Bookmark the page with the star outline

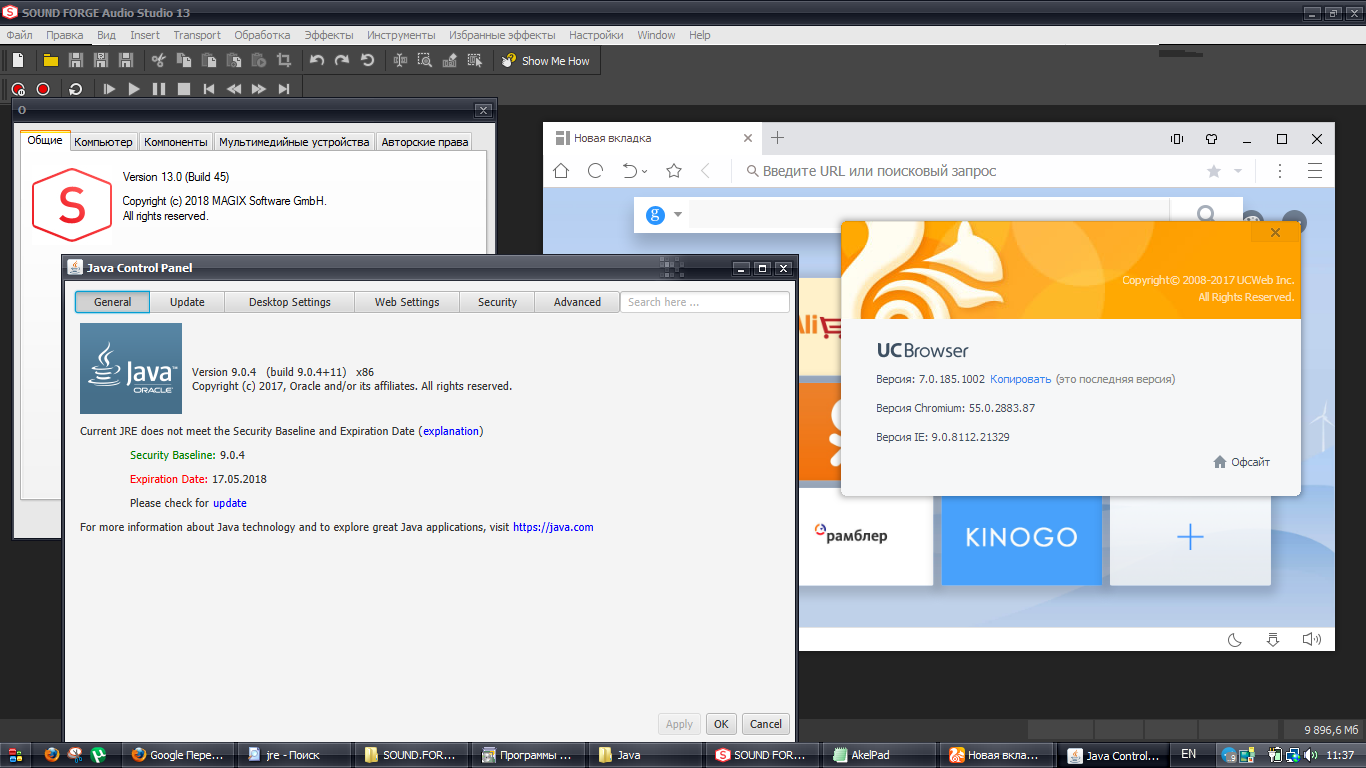(674, 171)
